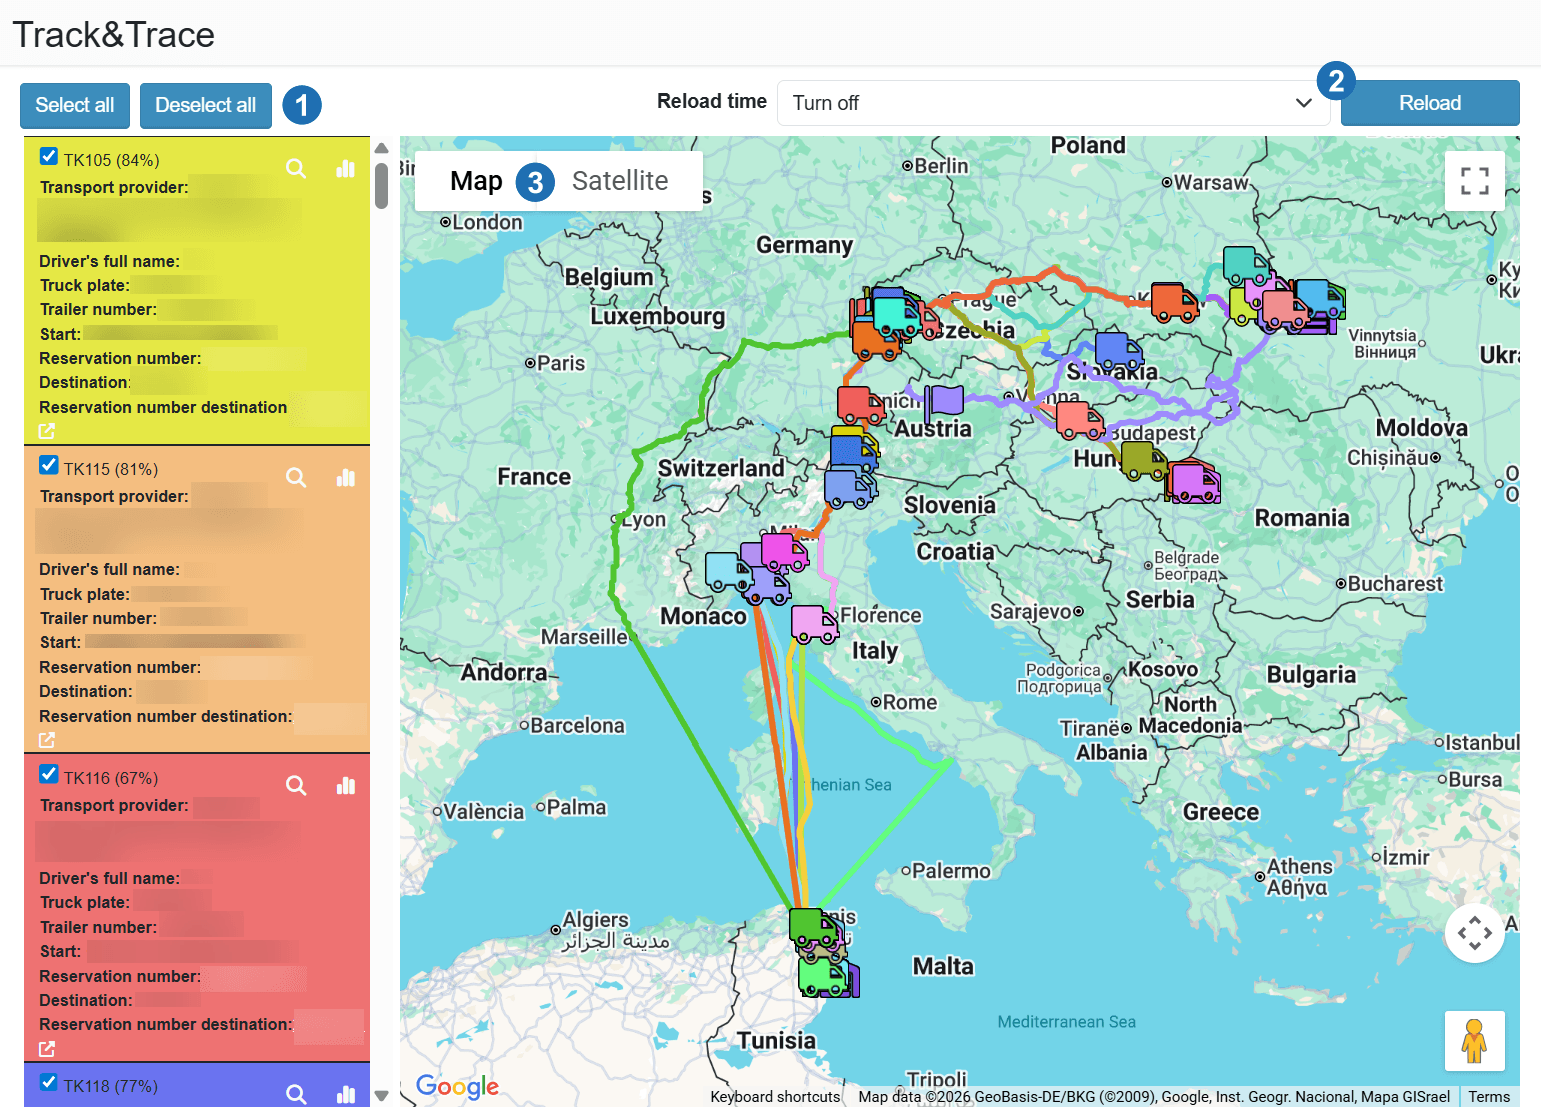Click the Street View pegman icon
This screenshot has height=1112, width=1541.
point(1474,1040)
